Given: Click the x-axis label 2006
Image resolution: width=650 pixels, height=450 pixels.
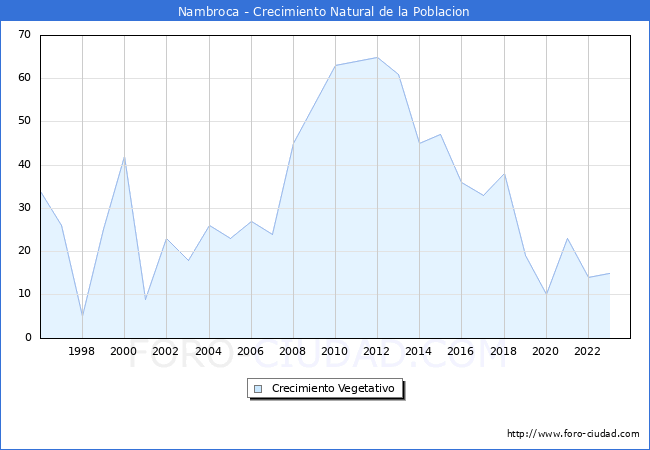Looking at the screenshot, I should tap(250, 351).
